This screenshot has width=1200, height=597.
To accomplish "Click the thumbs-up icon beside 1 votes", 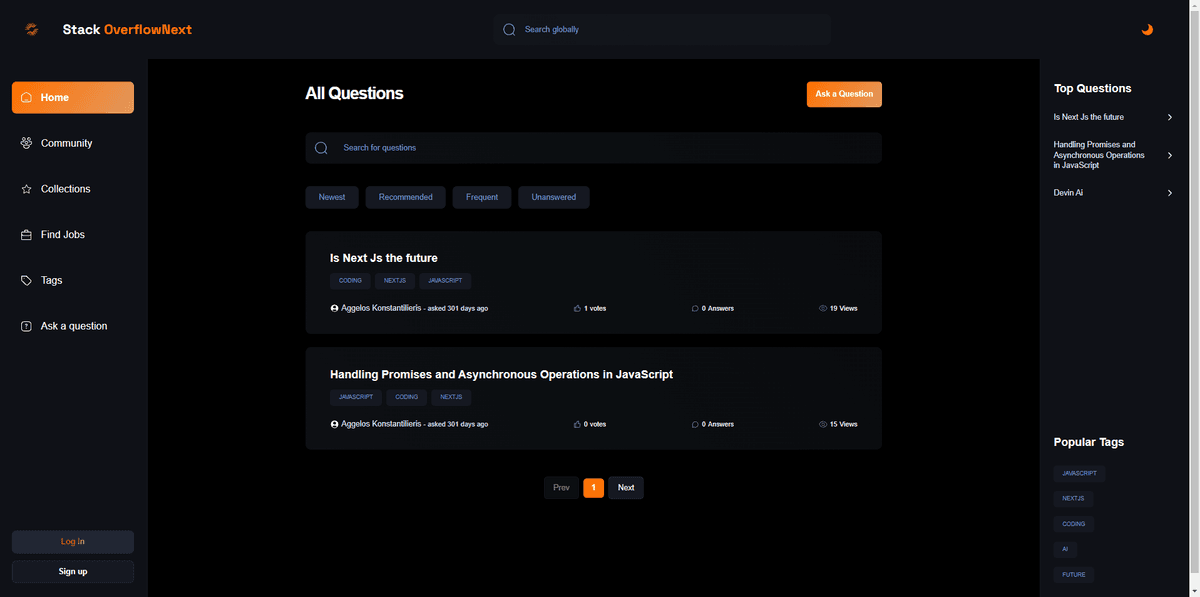I will (x=577, y=308).
